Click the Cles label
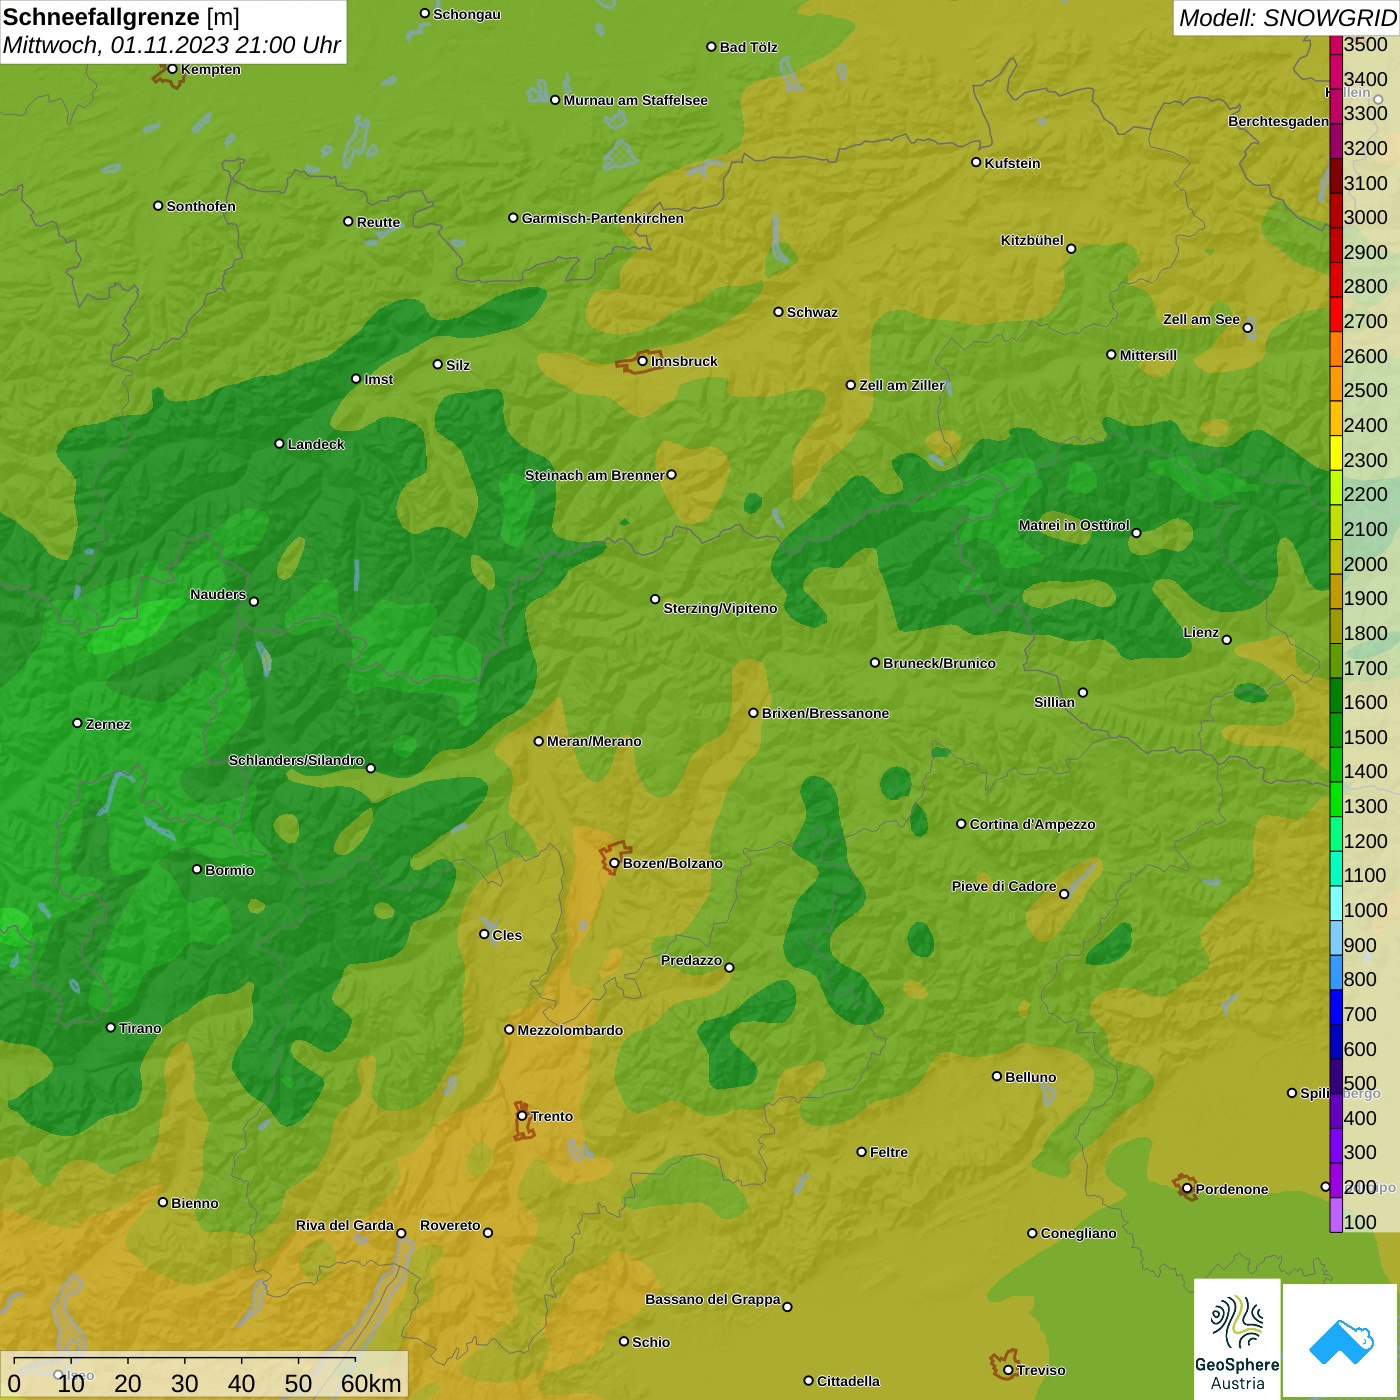Viewport: 1400px width, 1400px height. point(507,935)
